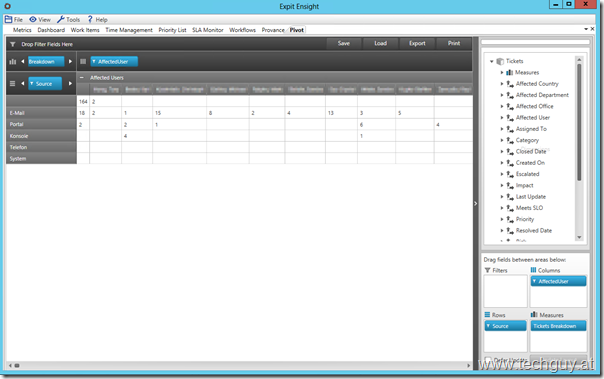Click the bar chart icon beside Breakdown
Screen dimensions: 604x379
13,62
